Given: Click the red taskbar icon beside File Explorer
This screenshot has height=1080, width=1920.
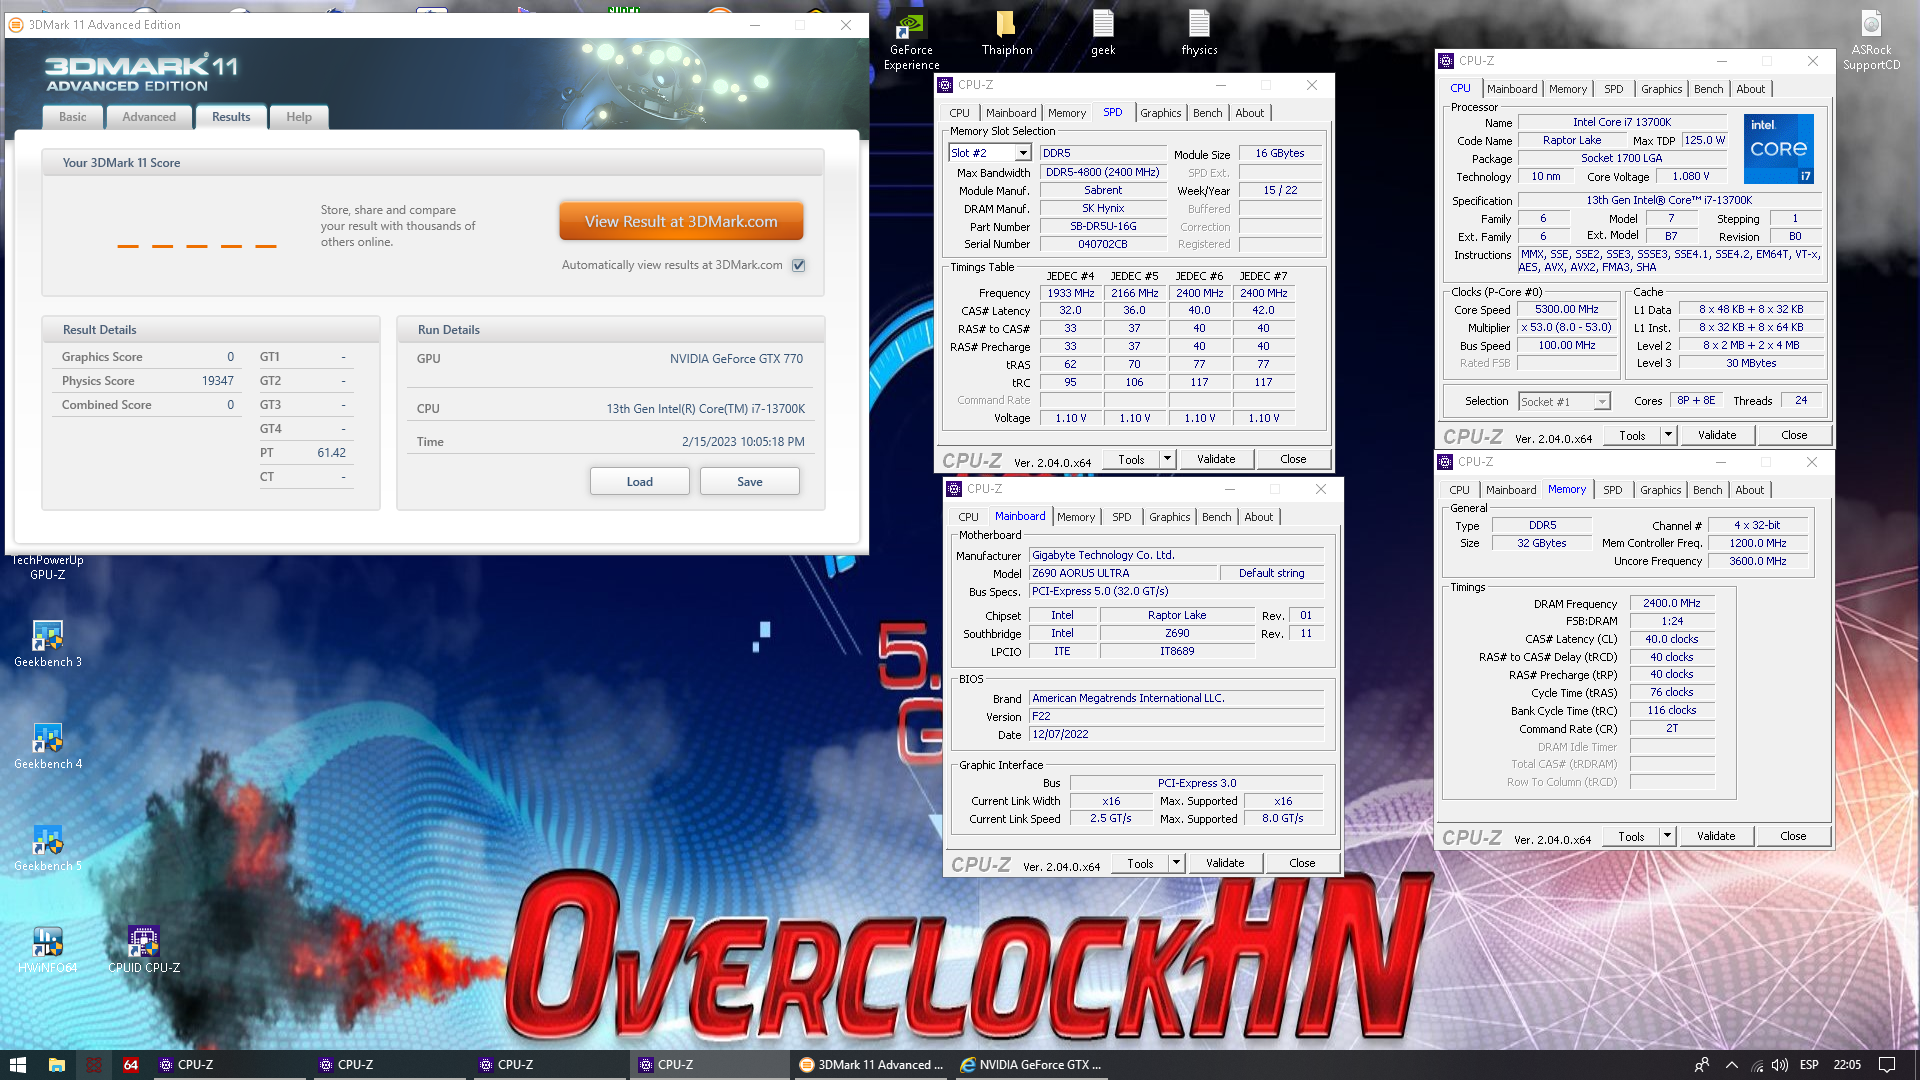Looking at the screenshot, I should [94, 1065].
